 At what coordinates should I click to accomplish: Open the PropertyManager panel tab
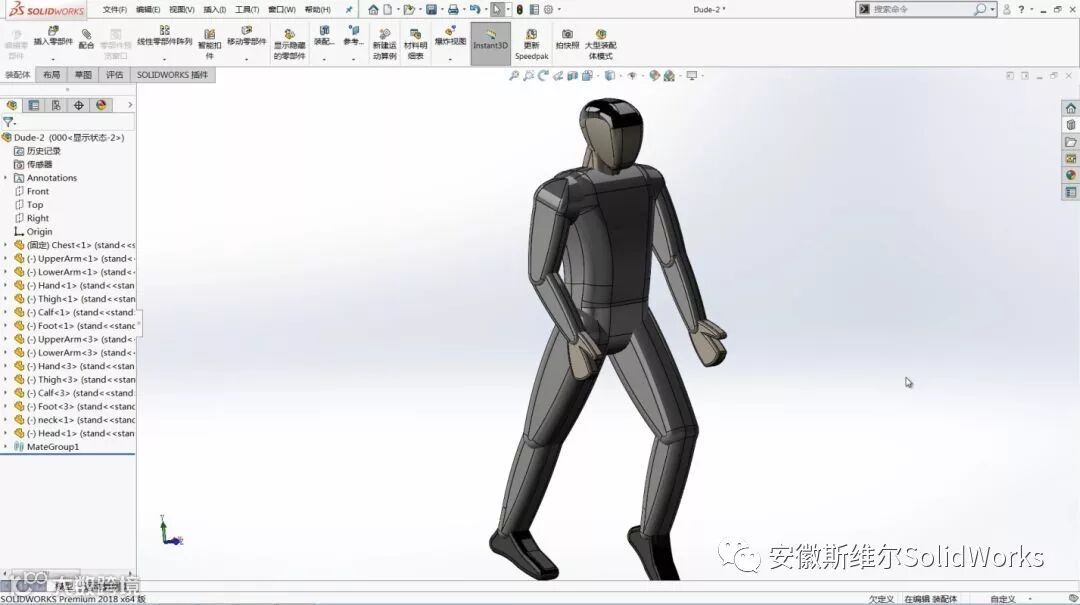(34, 105)
